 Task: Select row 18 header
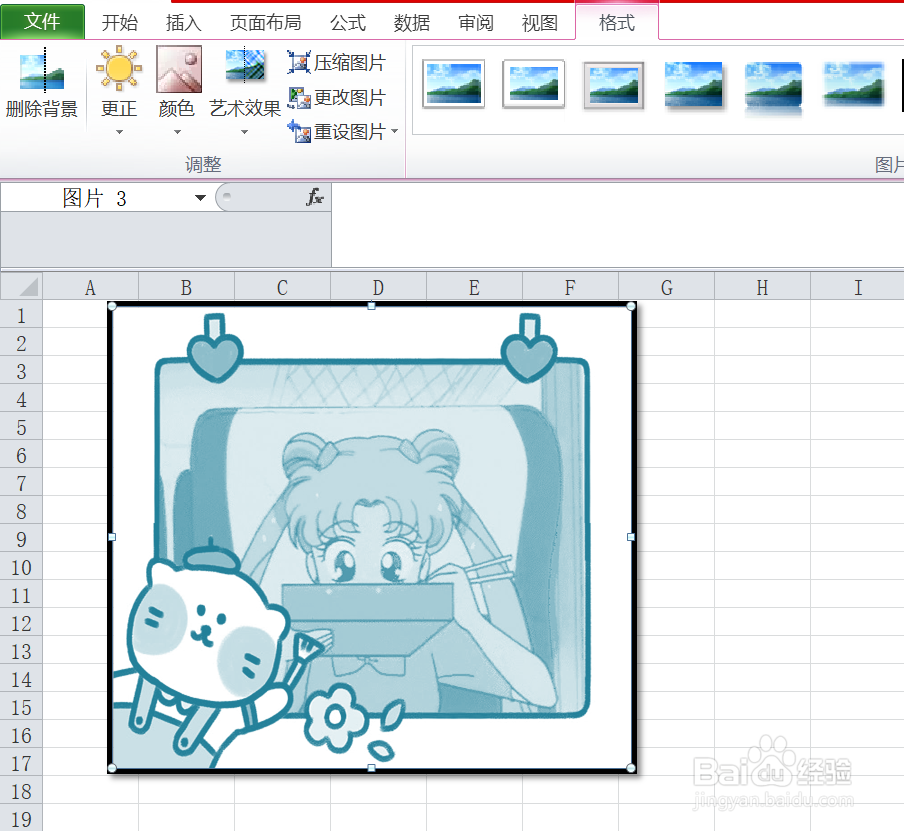(21, 791)
